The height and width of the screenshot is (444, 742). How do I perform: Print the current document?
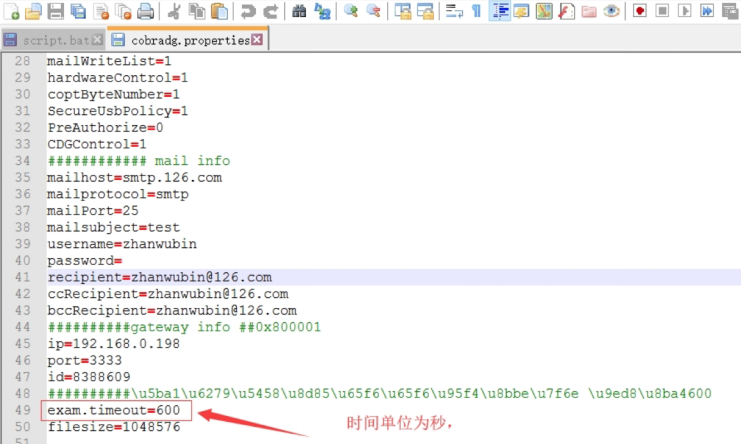(x=146, y=12)
